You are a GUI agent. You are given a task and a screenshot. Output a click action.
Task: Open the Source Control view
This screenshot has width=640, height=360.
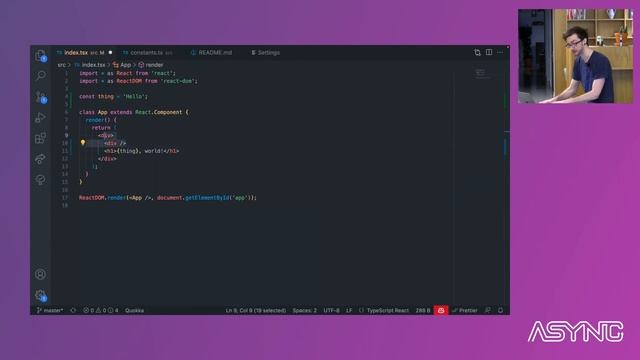(x=40, y=97)
